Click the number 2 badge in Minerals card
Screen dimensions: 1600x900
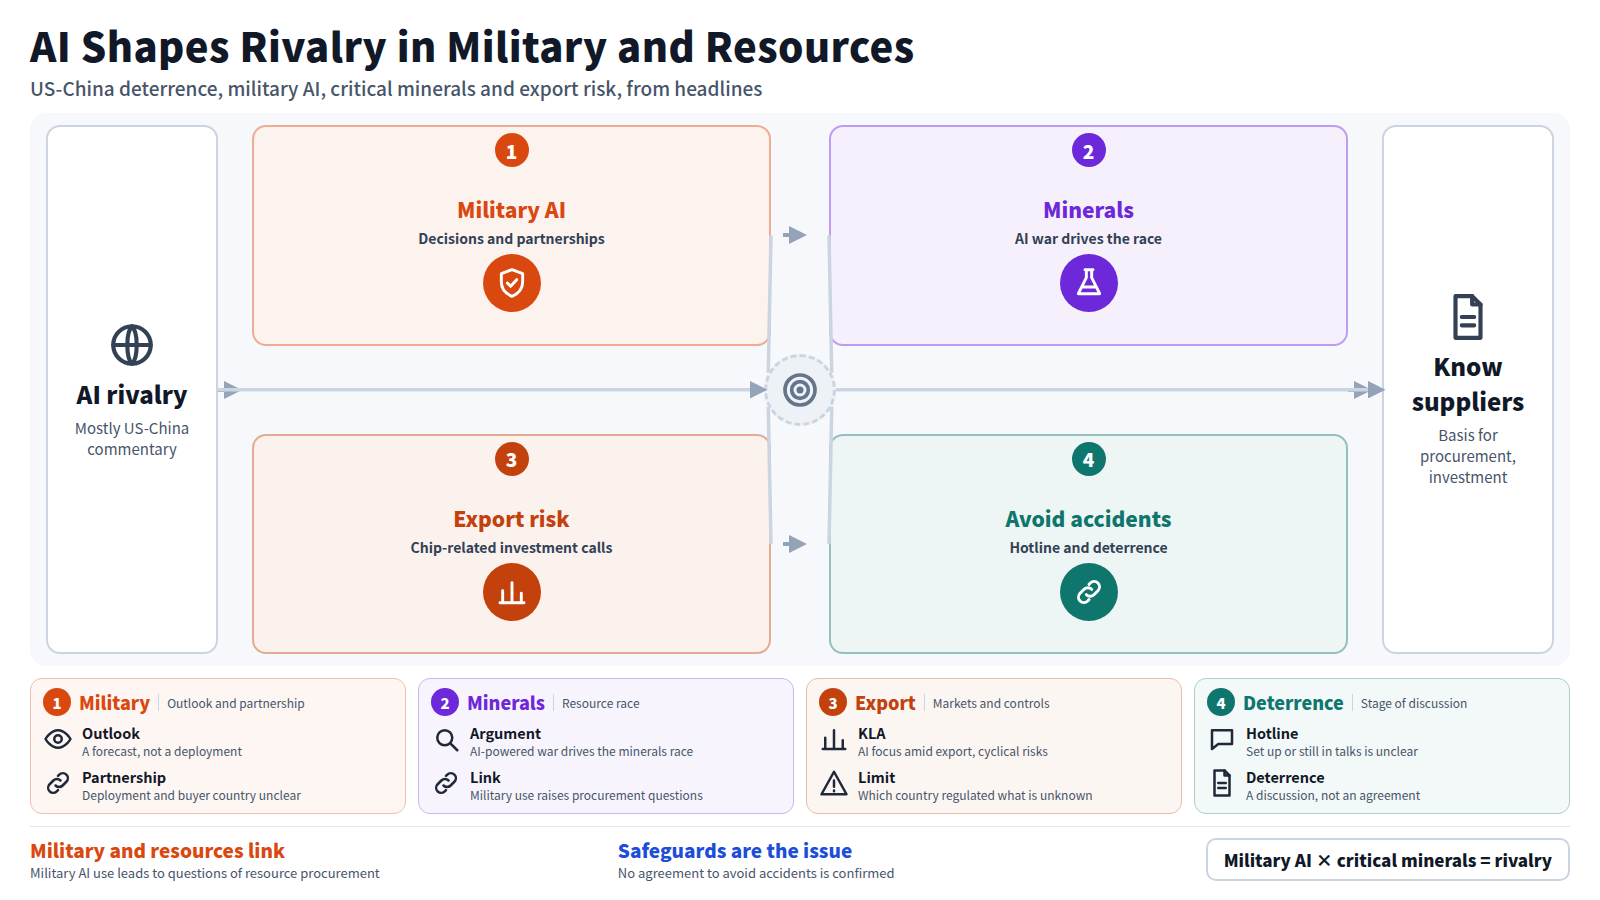click(1089, 151)
